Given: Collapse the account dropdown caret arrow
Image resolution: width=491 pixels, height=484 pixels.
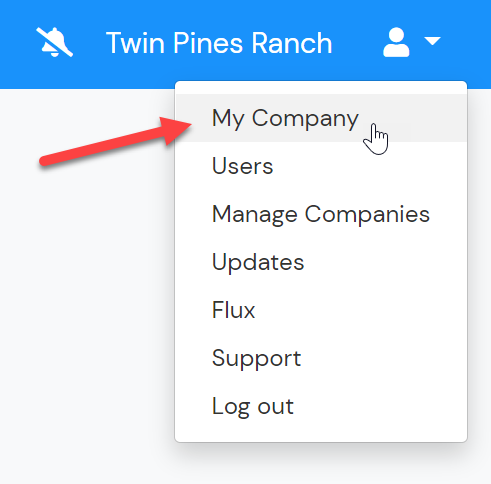Looking at the screenshot, I should pyautogui.click(x=432, y=41).
